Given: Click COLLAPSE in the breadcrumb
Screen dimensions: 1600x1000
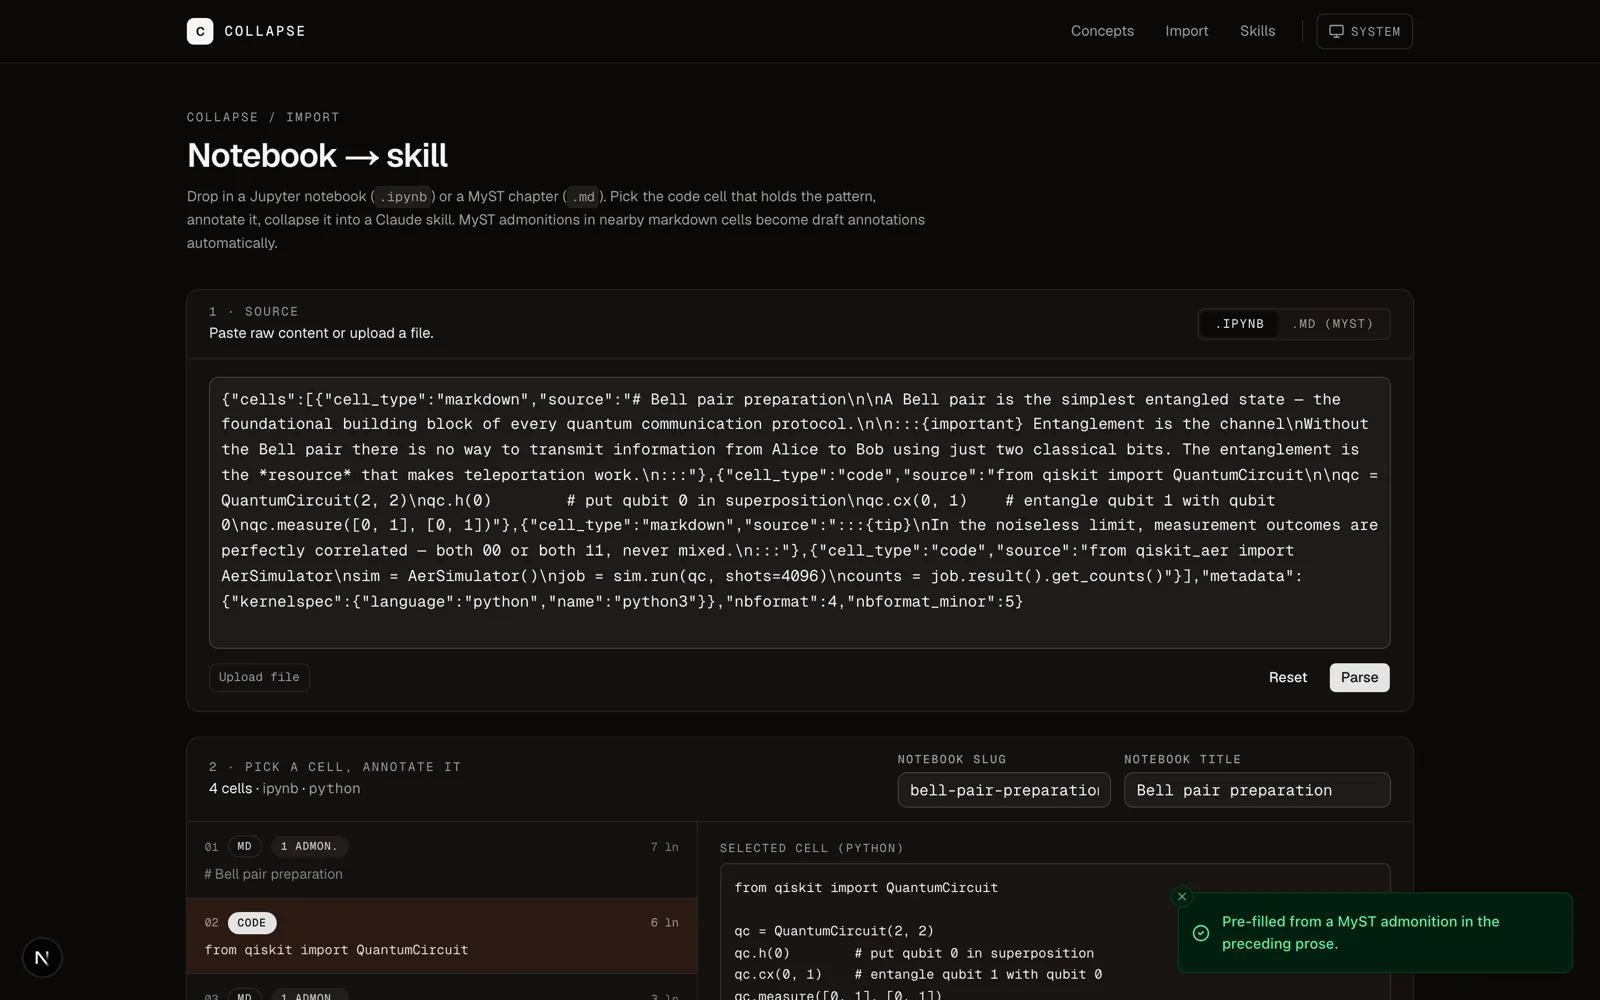Looking at the screenshot, I should [x=222, y=117].
